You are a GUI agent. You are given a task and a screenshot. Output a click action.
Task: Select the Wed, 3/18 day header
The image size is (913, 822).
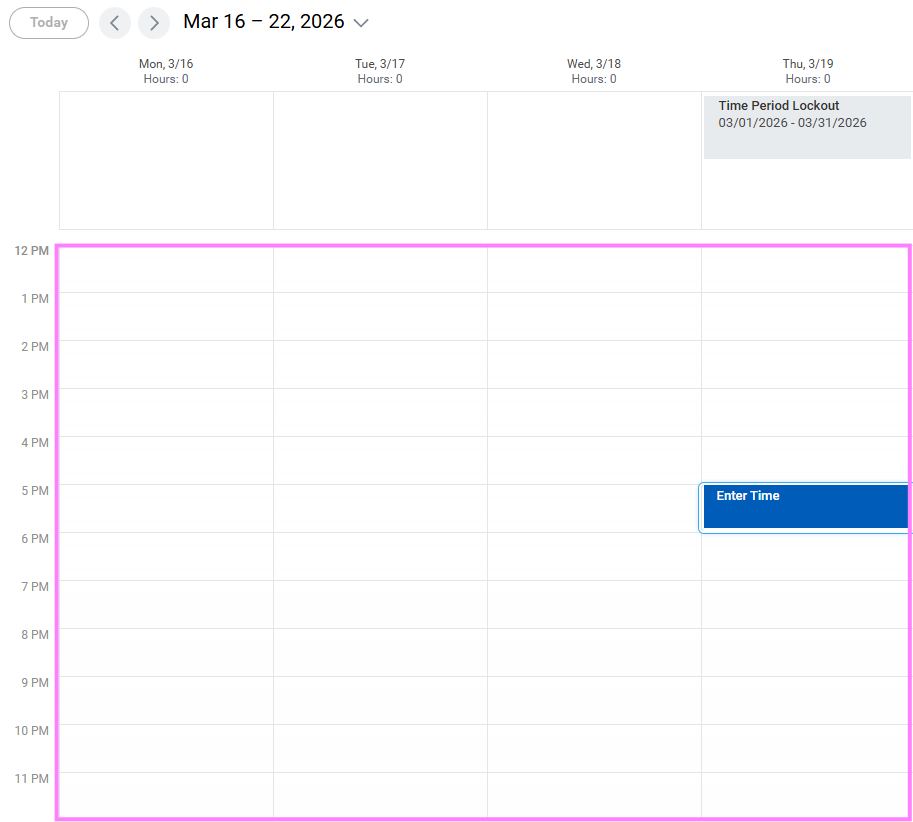click(x=594, y=71)
